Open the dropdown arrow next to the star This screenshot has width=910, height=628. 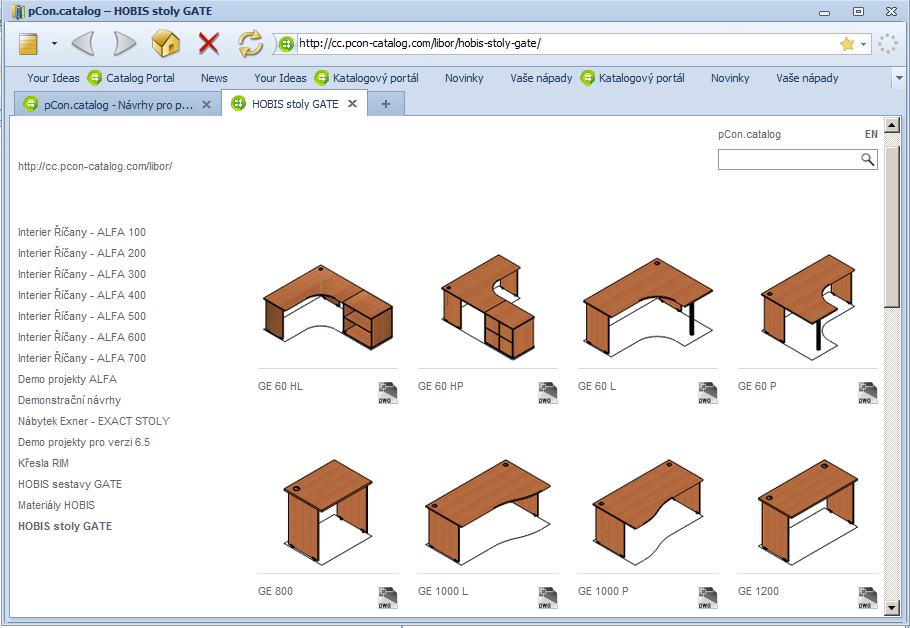(864, 44)
